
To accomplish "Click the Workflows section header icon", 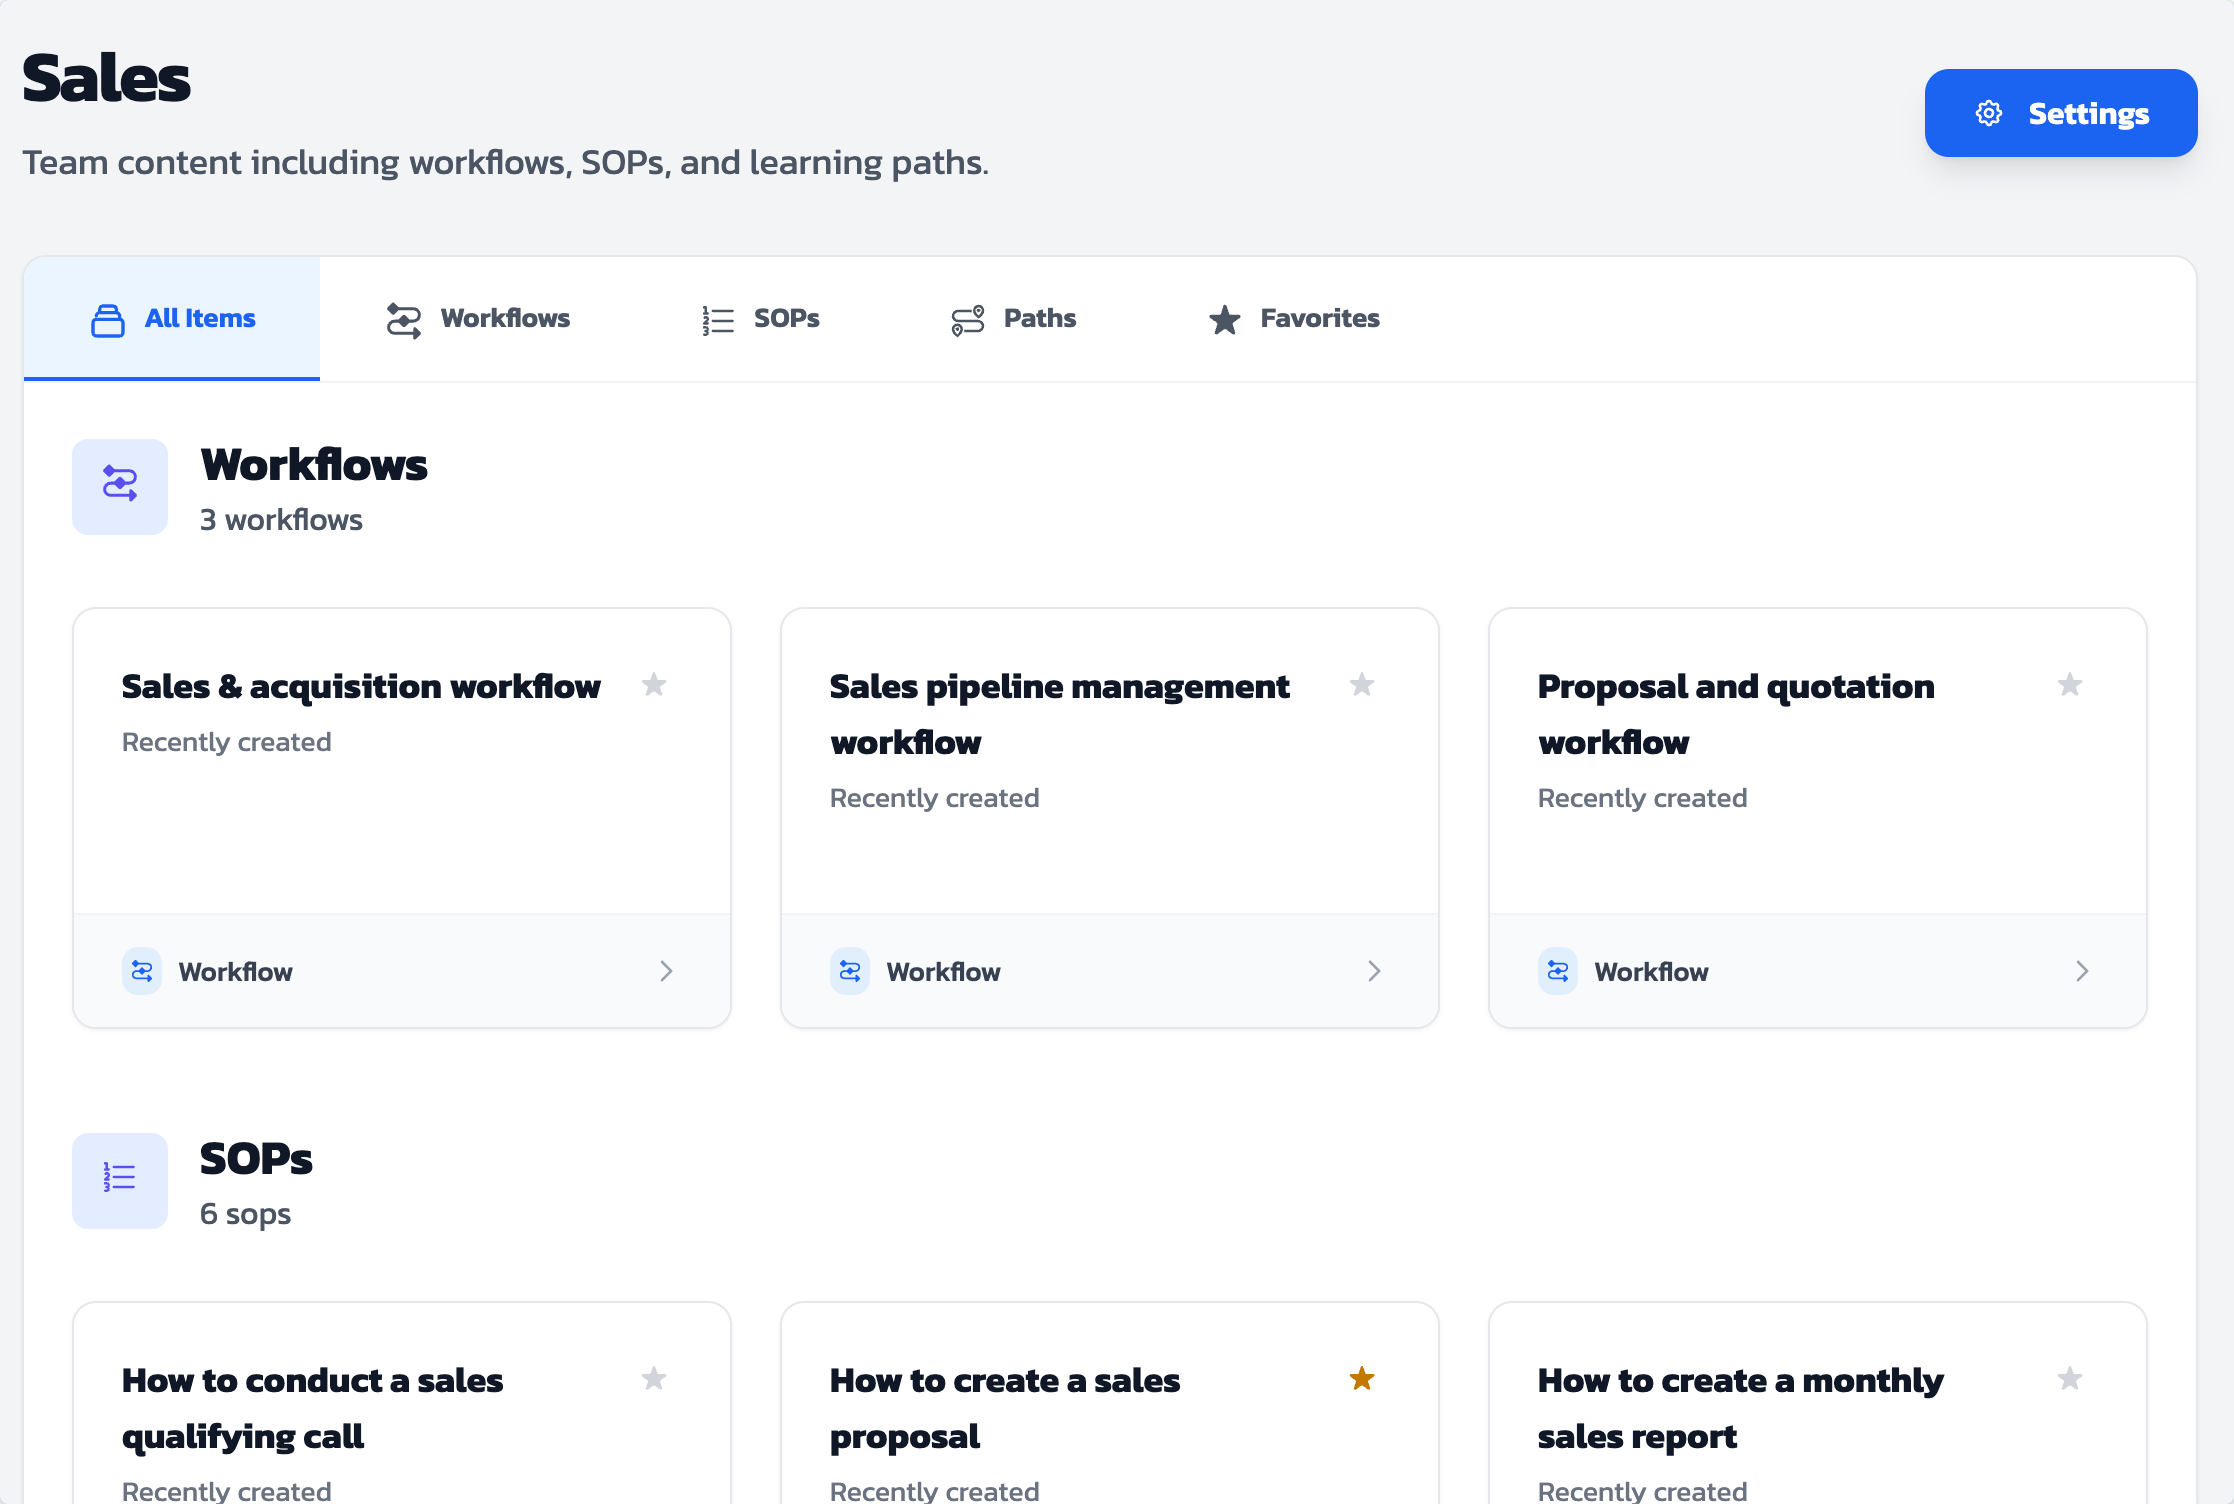I will point(120,486).
